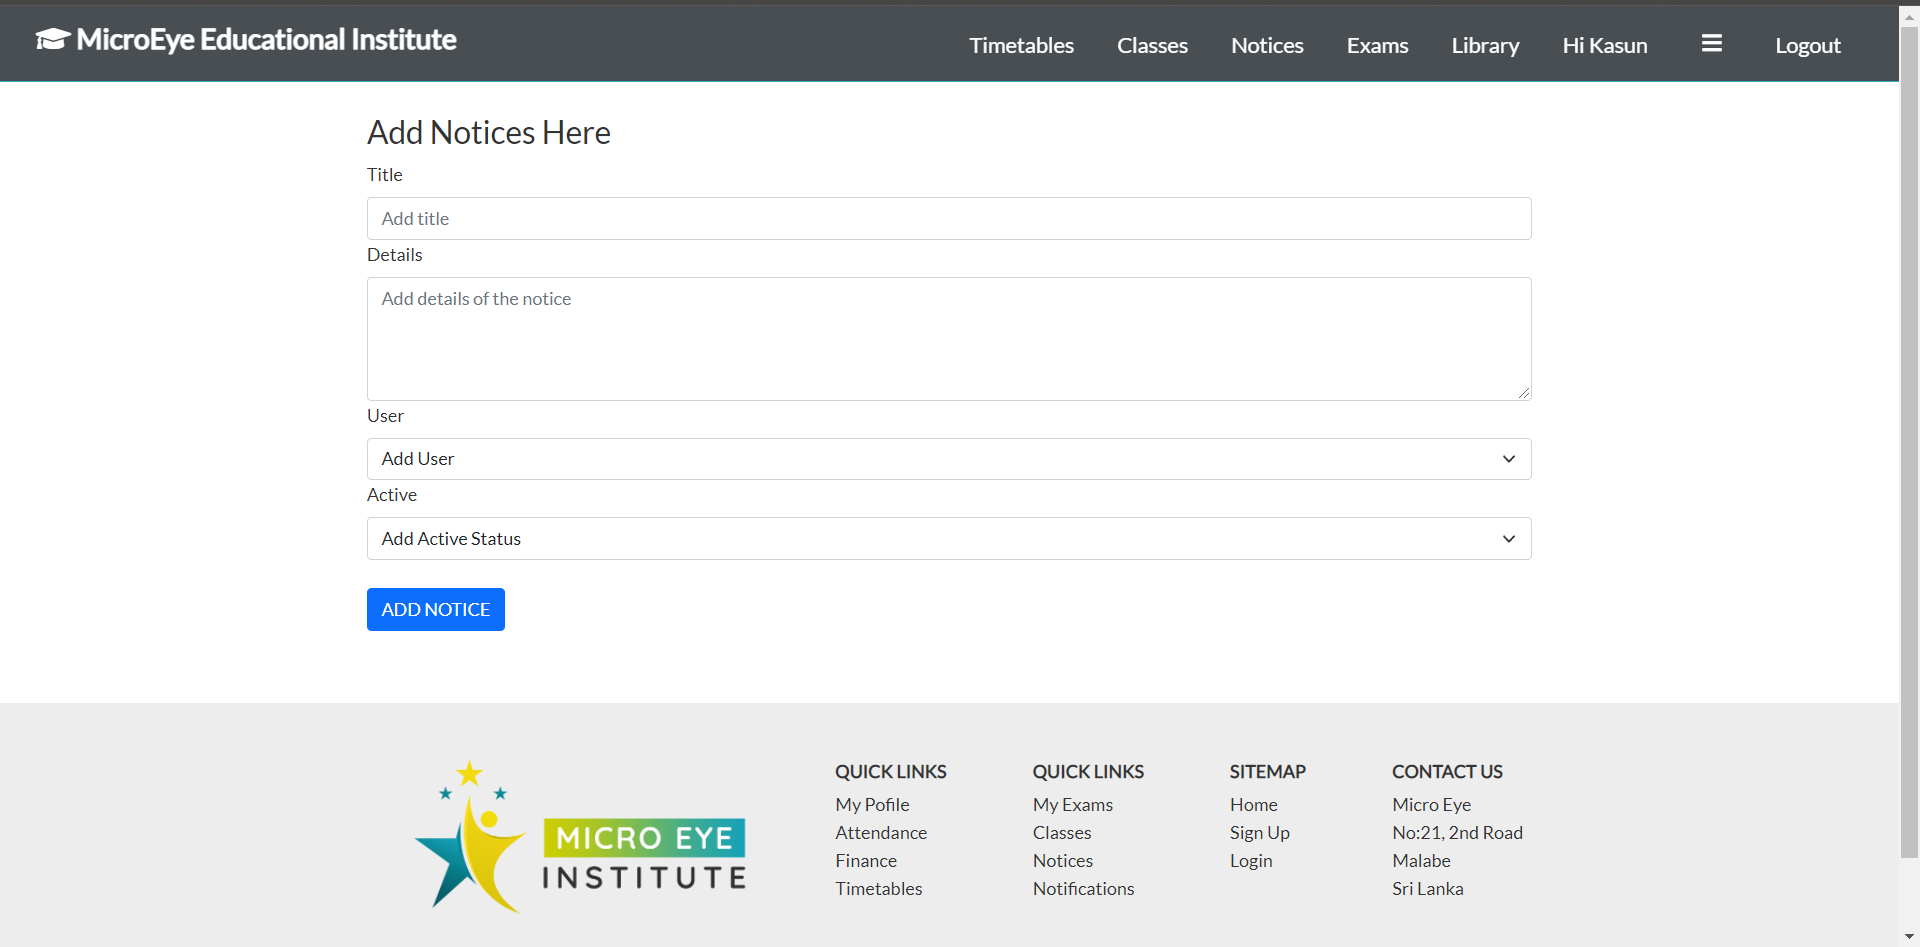
Task: Click the 'Title' field label
Action: pyautogui.click(x=384, y=174)
